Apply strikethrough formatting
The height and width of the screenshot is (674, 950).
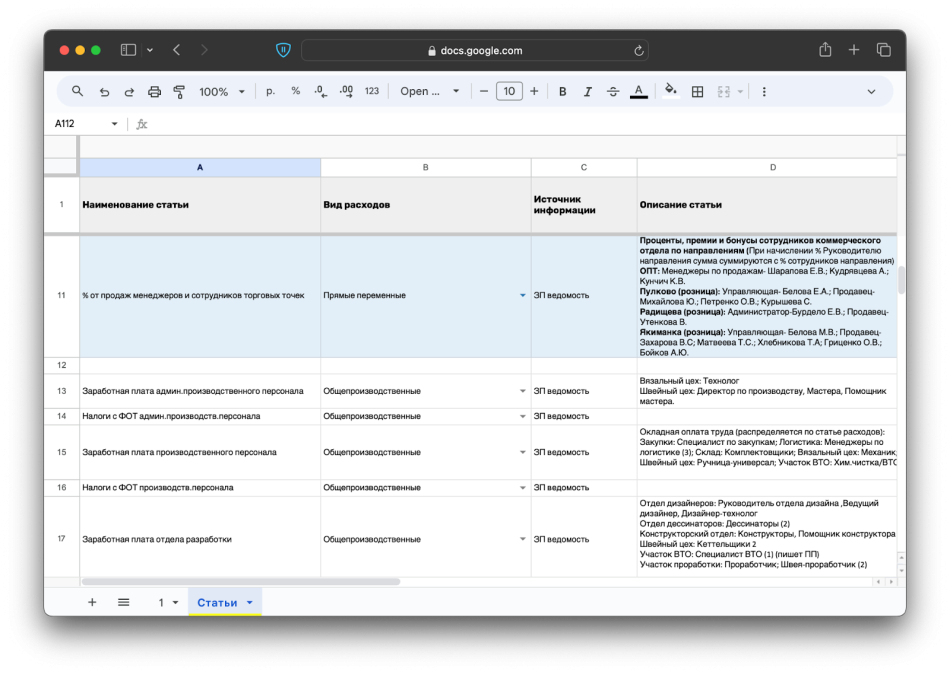[x=613, y=91]
